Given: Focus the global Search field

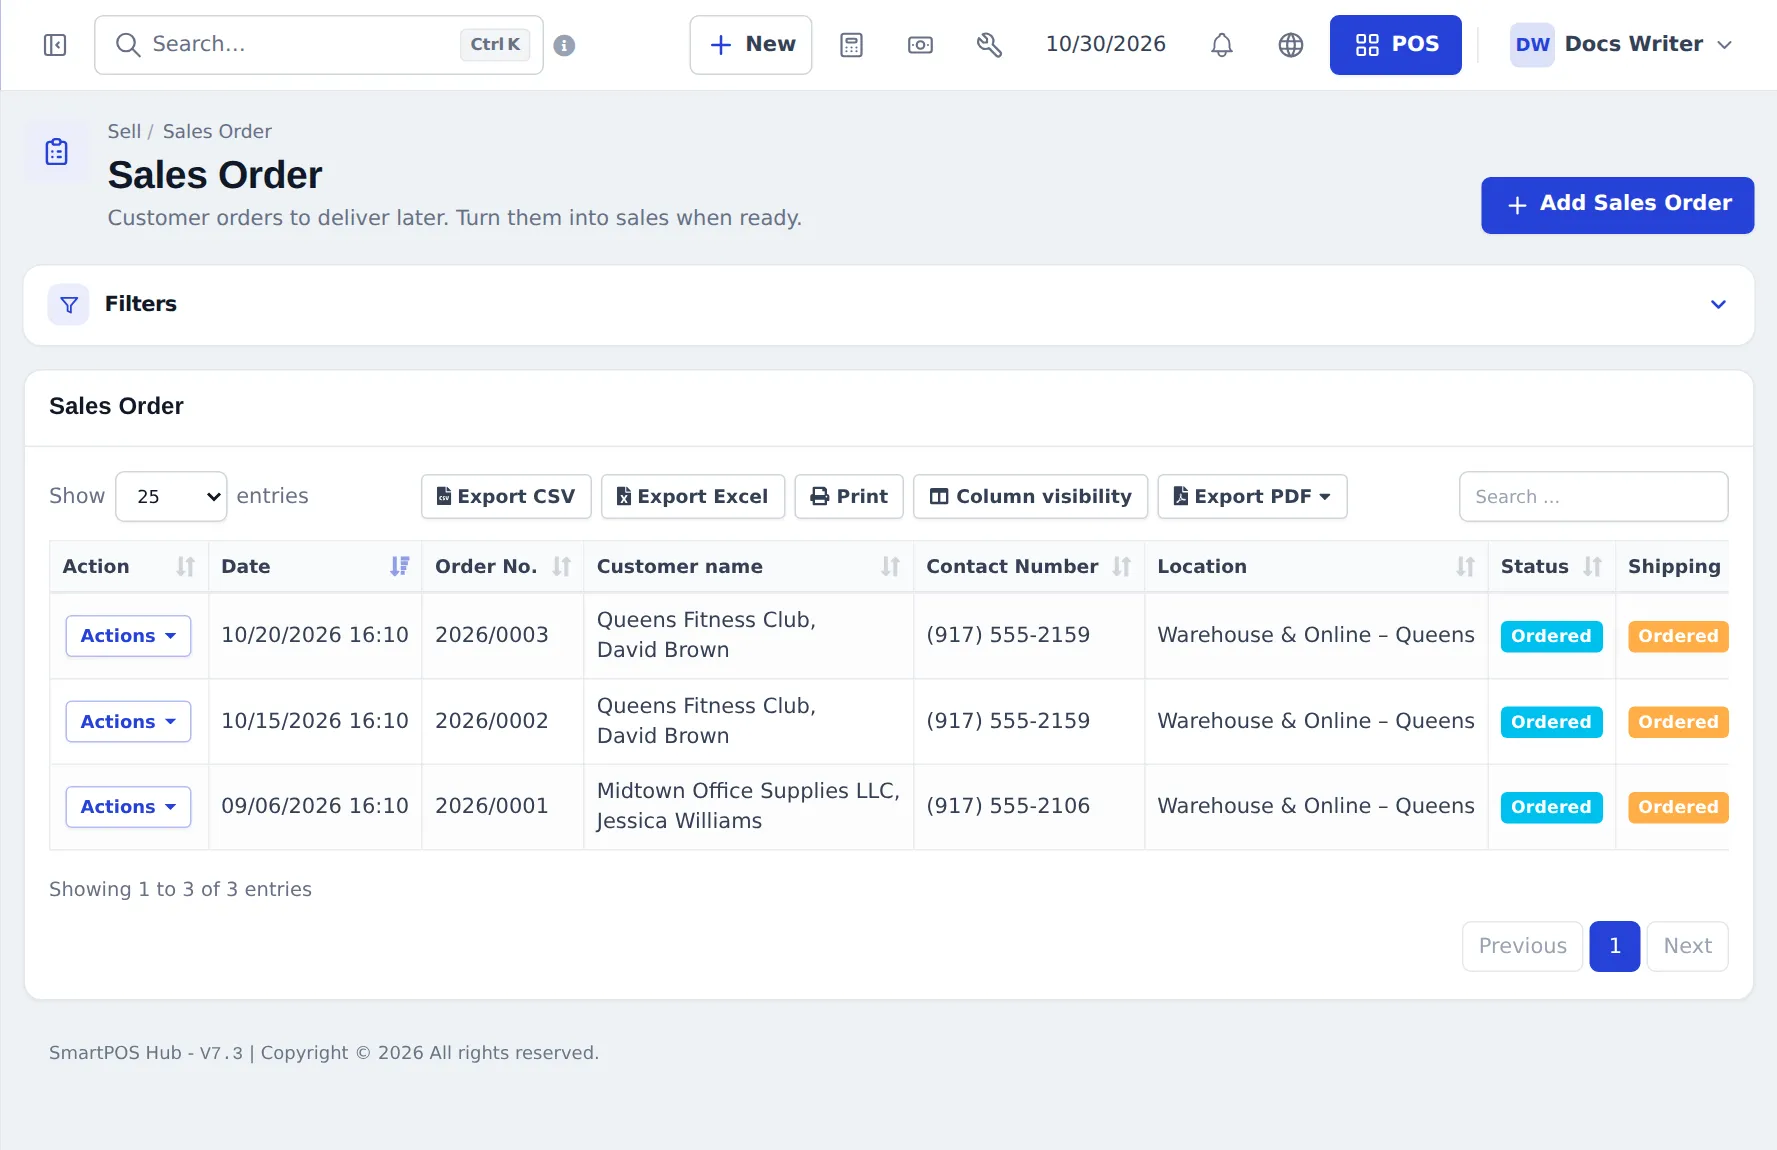Looking at the screenshot, I should (319, 45).
